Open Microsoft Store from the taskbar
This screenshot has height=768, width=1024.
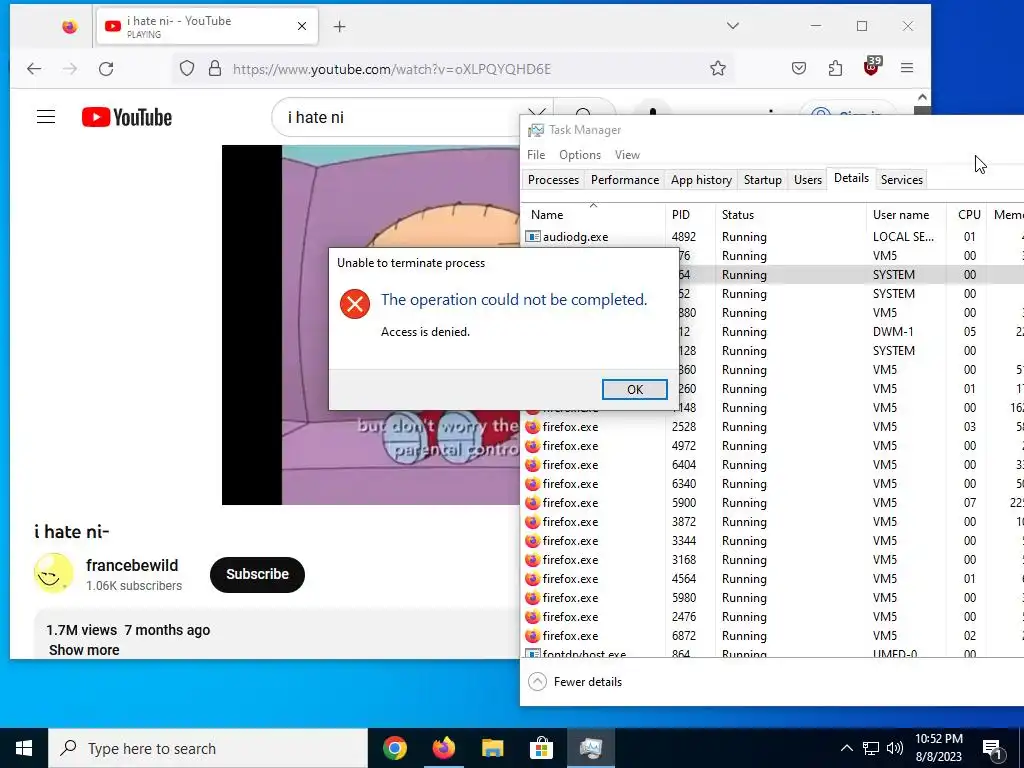[x=541, y=748]
